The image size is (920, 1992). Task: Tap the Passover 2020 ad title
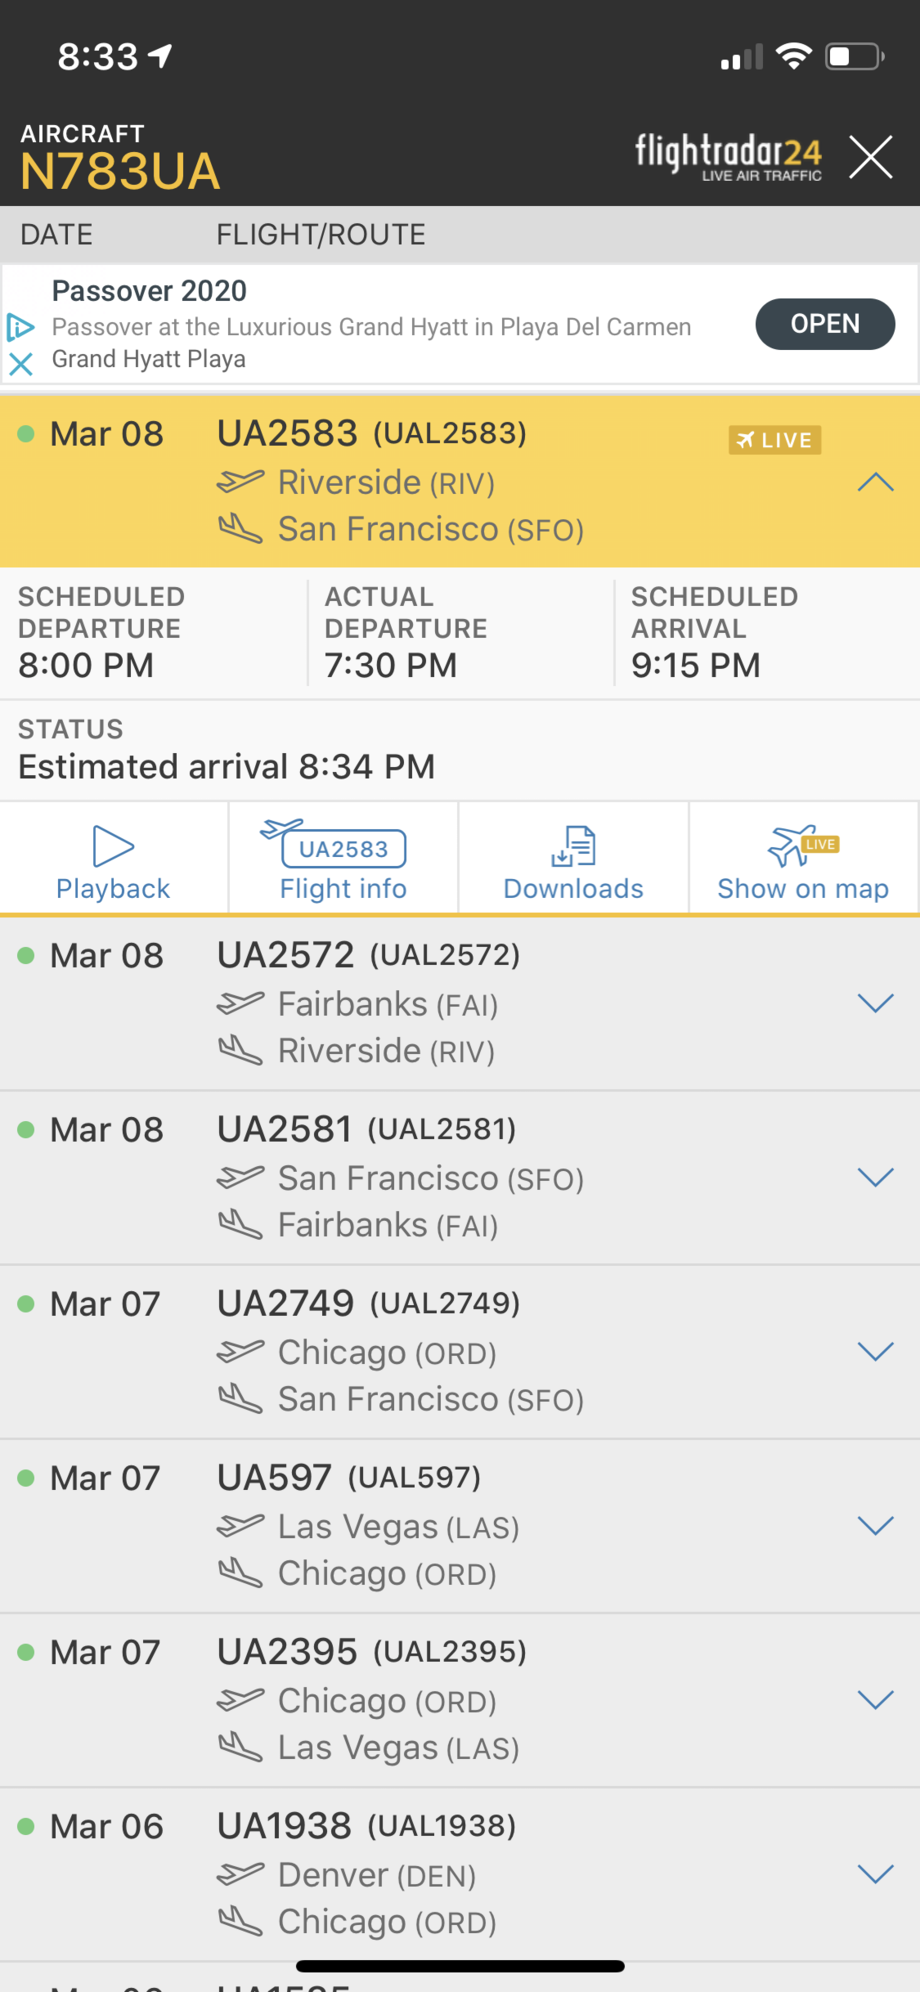click(x=149, y=291)
